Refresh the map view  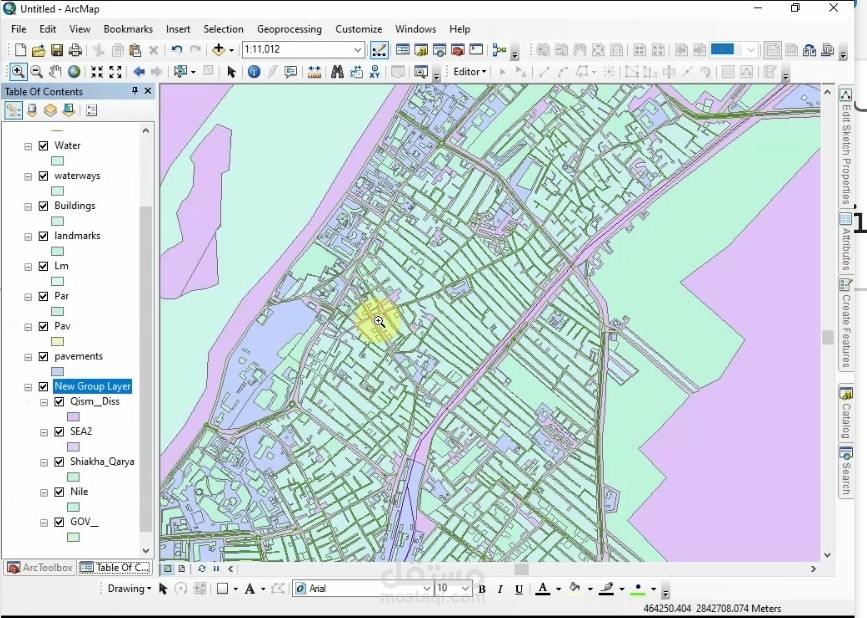click(201, 568)
